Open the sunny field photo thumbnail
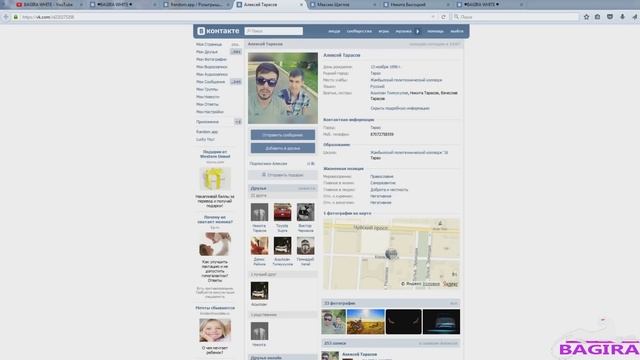Image resolution: width=640 pixels, height=360 pixels. [x=366, y=322]
